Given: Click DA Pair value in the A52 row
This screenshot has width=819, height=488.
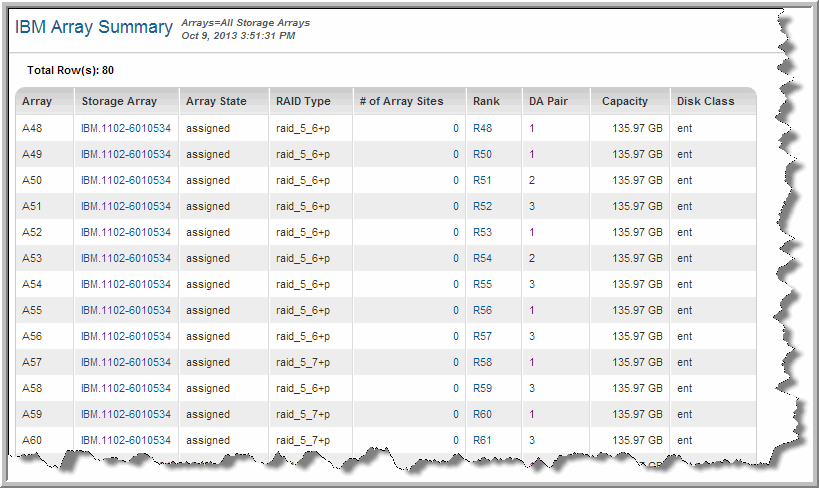Looking at the screenshot, I should point(532,232).
